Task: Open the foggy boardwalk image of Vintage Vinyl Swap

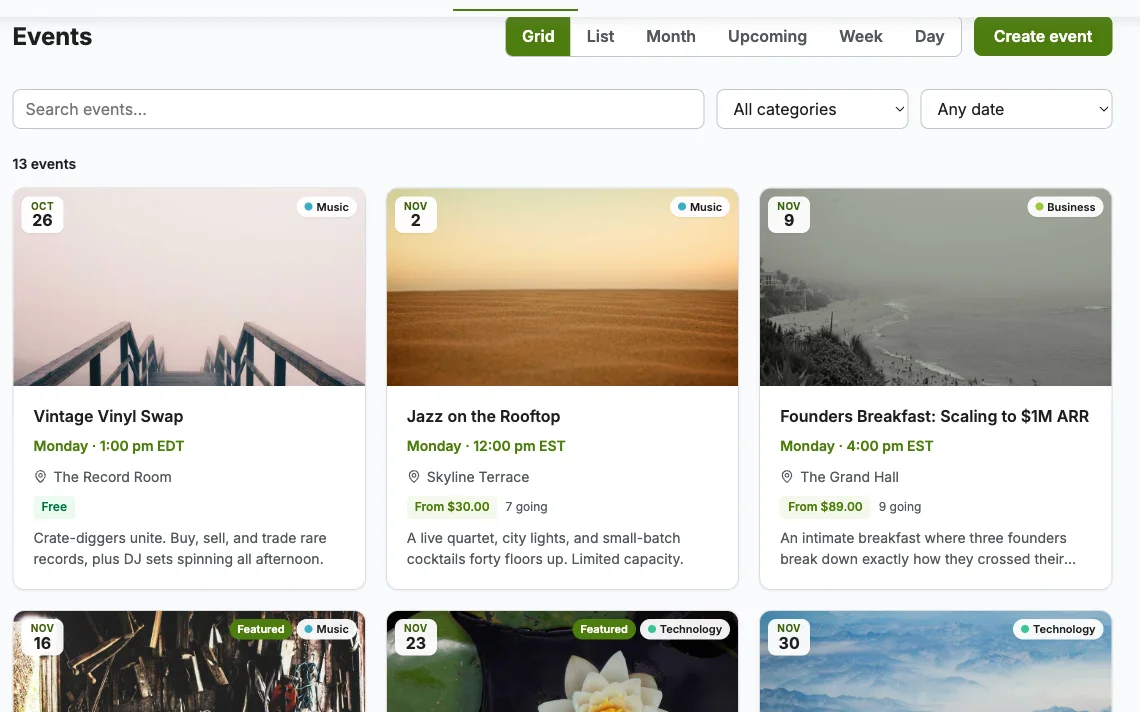Action: (189, 287)
